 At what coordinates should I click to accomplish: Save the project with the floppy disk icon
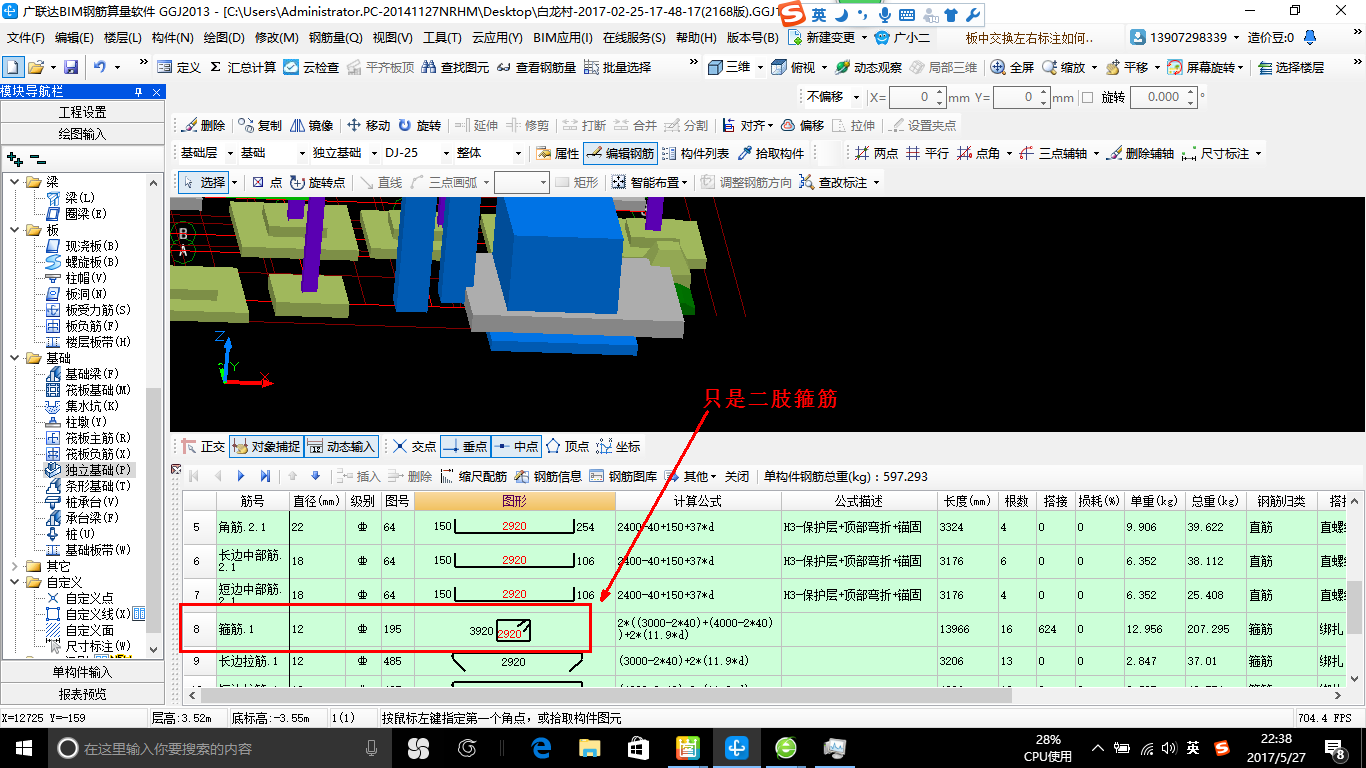click(x=71, y=67)
